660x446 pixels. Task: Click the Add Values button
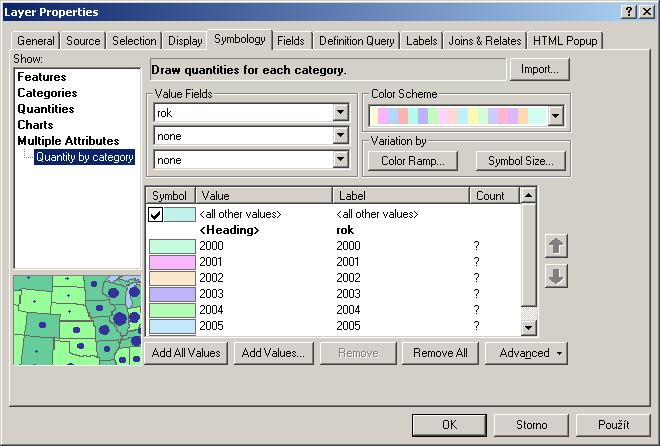point(273,353)
